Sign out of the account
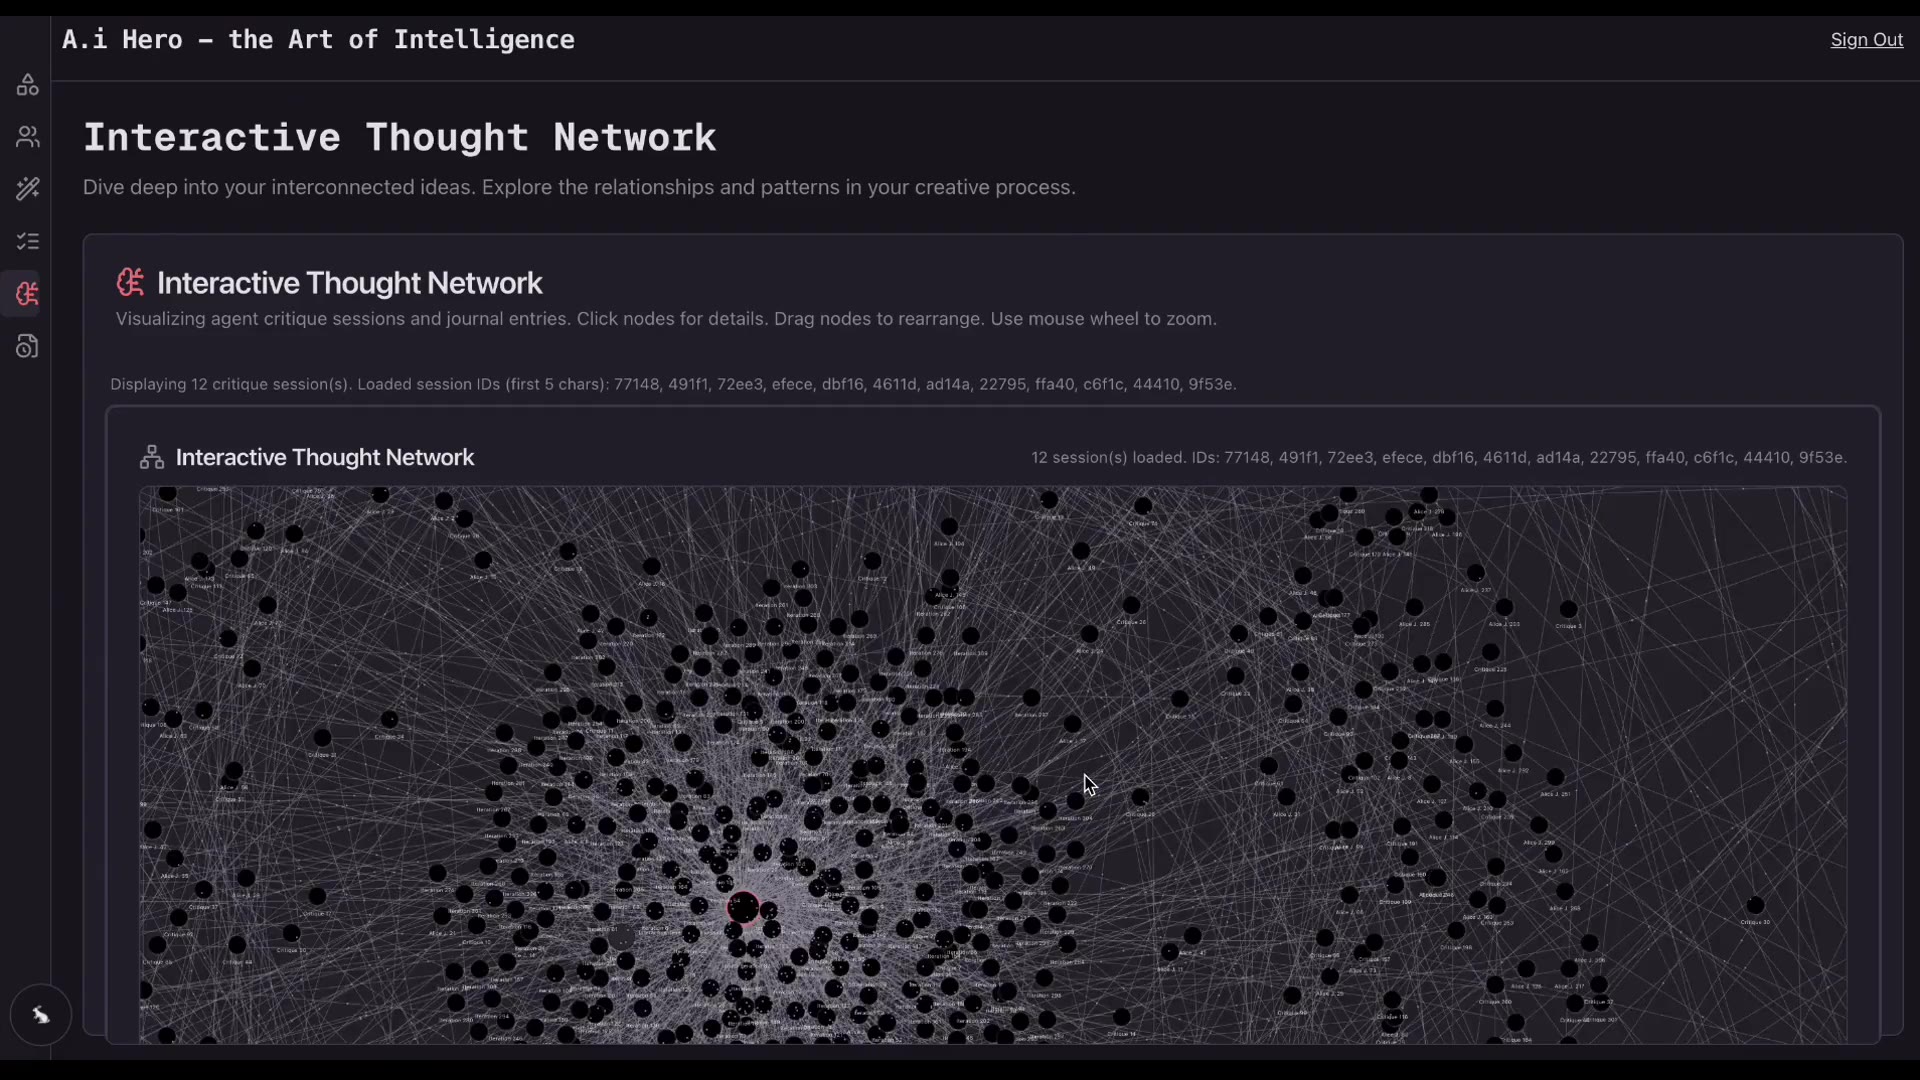The height and width of the screenshot is (1080, 1920). click(x=1866, y=40)
